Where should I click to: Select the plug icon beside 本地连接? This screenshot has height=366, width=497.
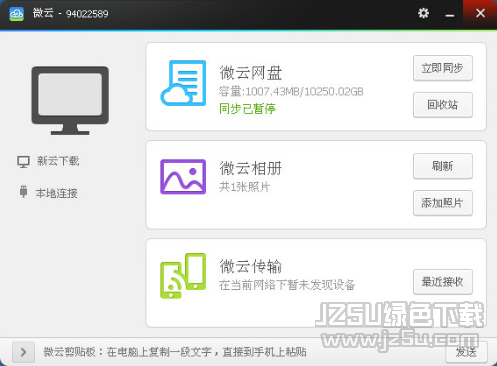[x=23, y=192]
